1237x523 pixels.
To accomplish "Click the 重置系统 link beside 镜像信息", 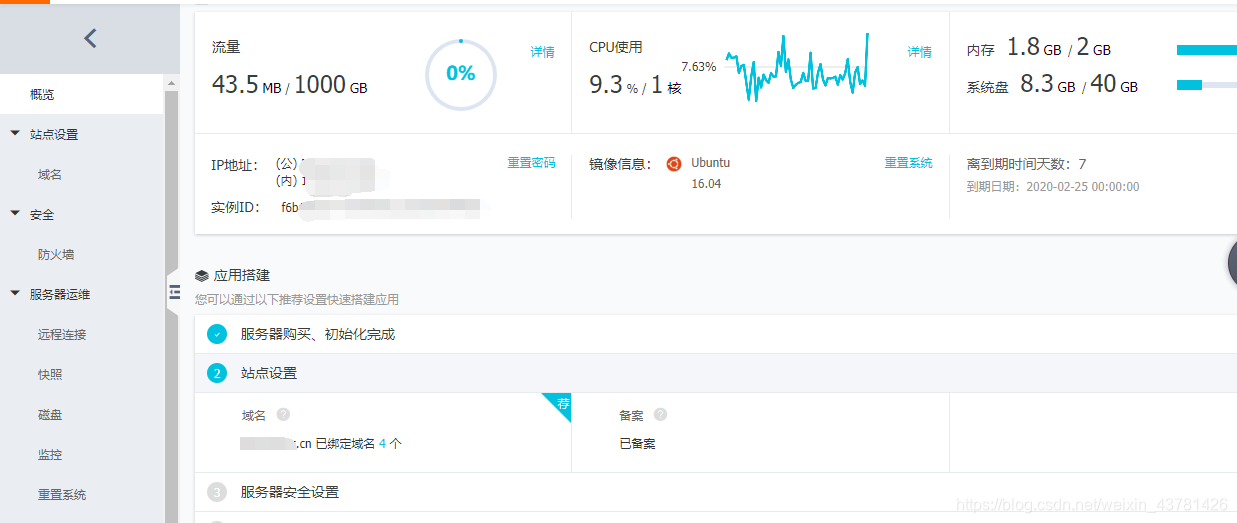I will pos(908,163).
